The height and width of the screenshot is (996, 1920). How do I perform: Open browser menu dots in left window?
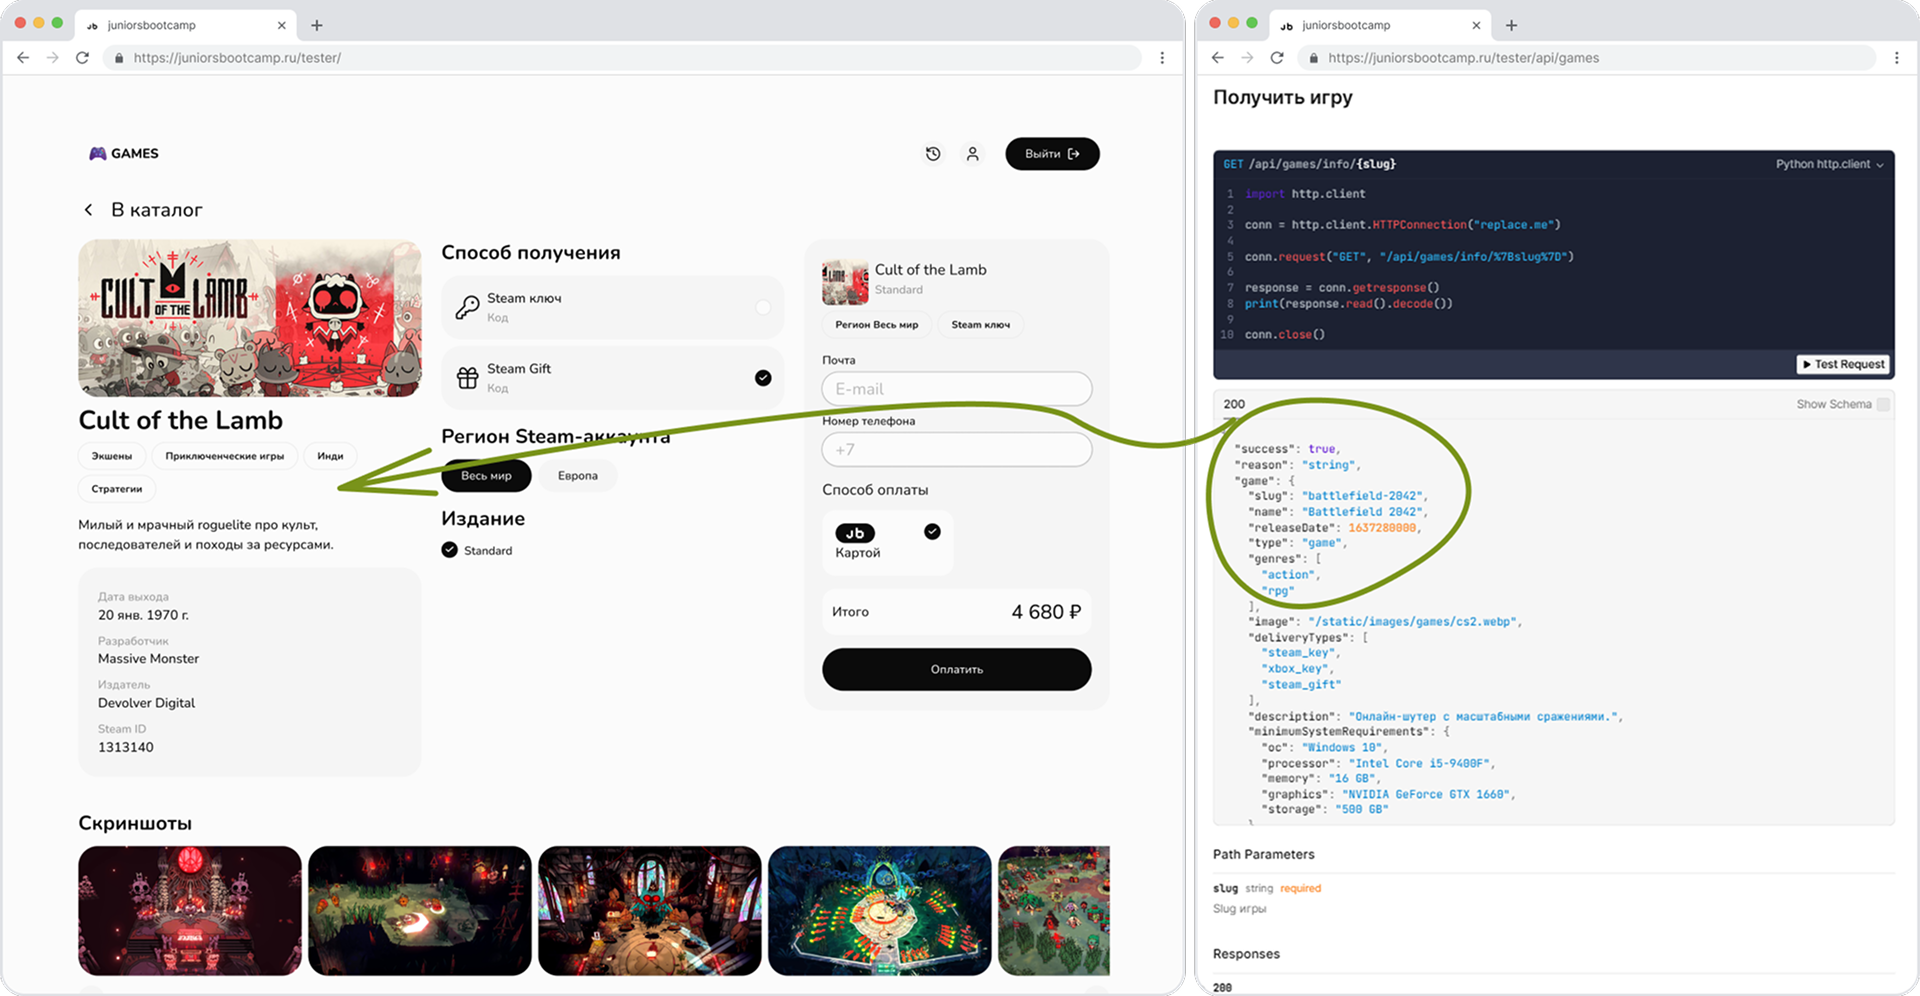click(x=1162, y=58)
